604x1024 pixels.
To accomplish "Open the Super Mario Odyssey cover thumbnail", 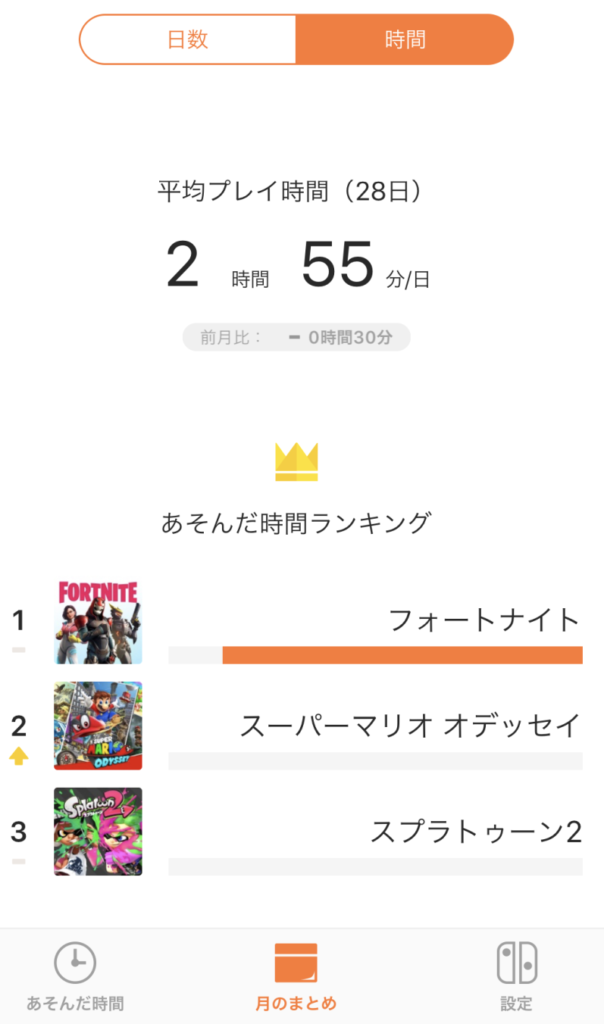I will (98, 726).
